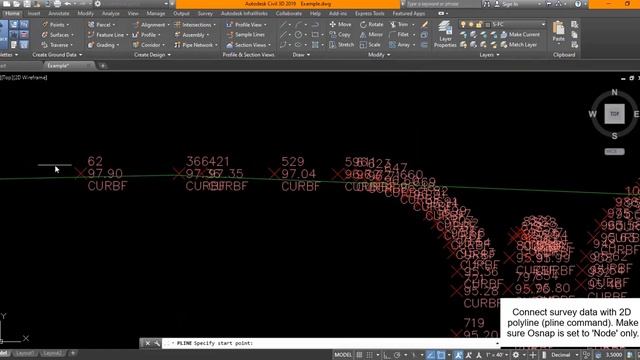Expand the Layers panel
The image size is (640, 360).
point(489,55)
